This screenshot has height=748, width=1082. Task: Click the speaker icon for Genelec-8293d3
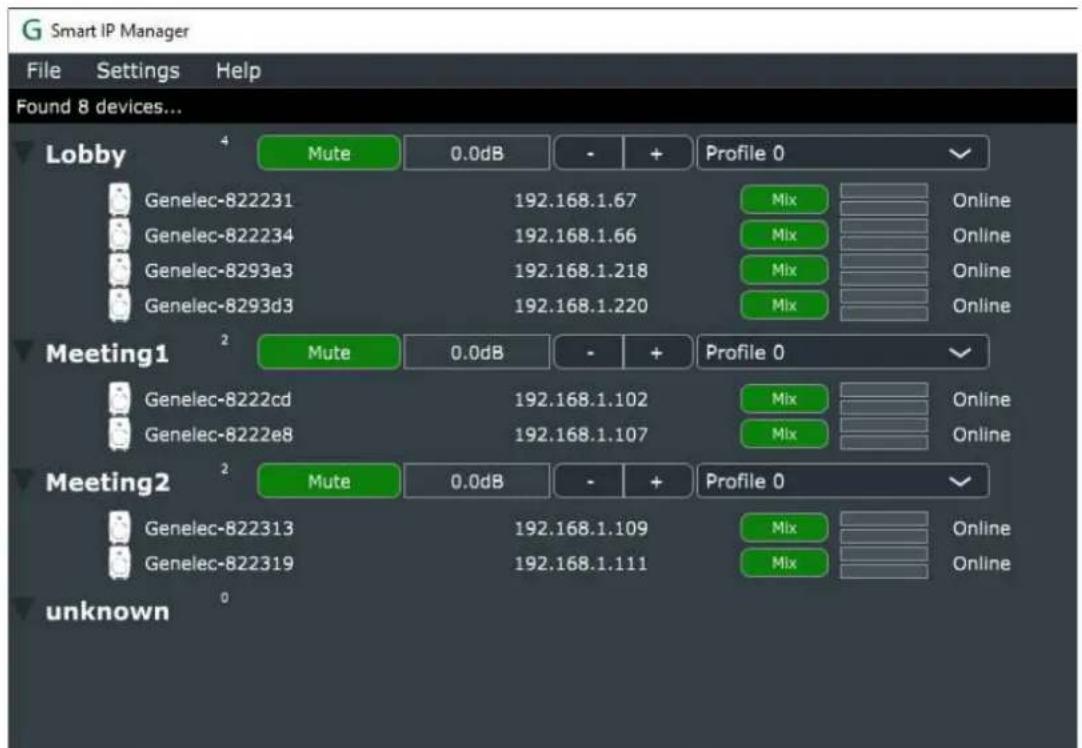pyautogui.click(x=120, y=306)
